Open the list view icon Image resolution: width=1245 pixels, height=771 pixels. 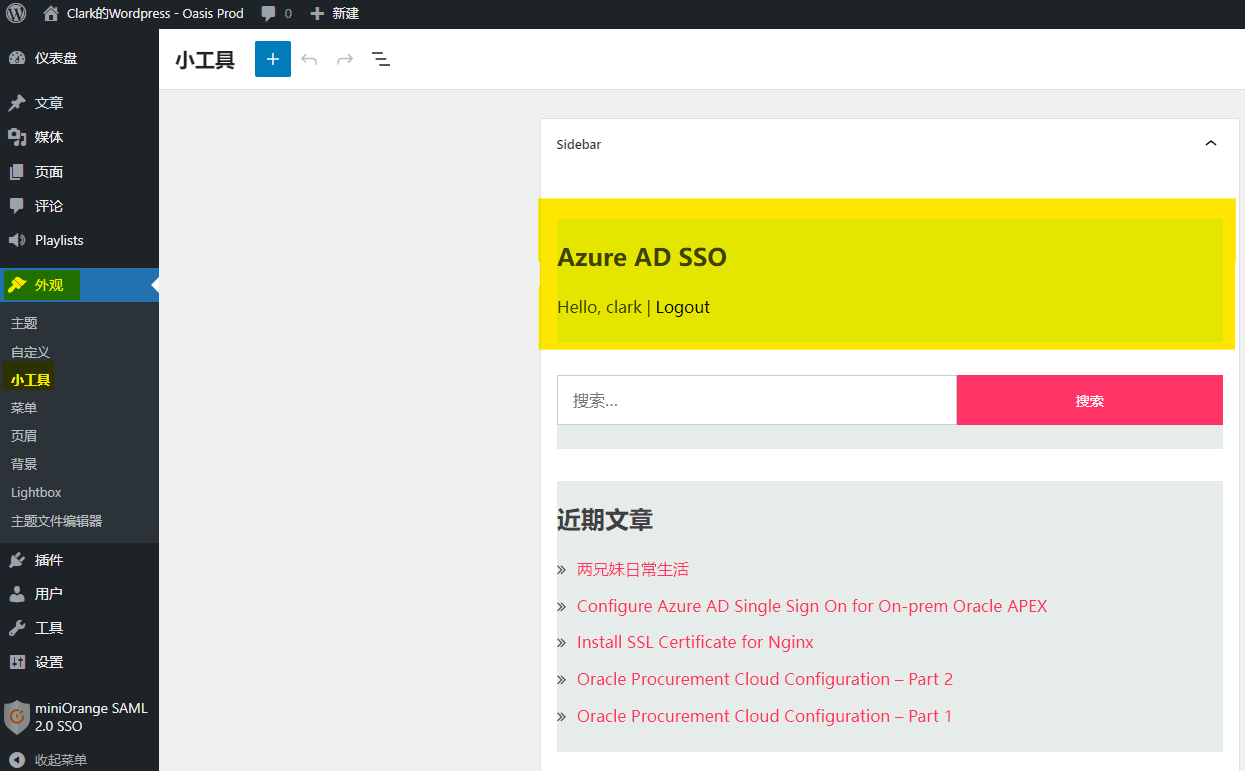[x=381, y=59]
